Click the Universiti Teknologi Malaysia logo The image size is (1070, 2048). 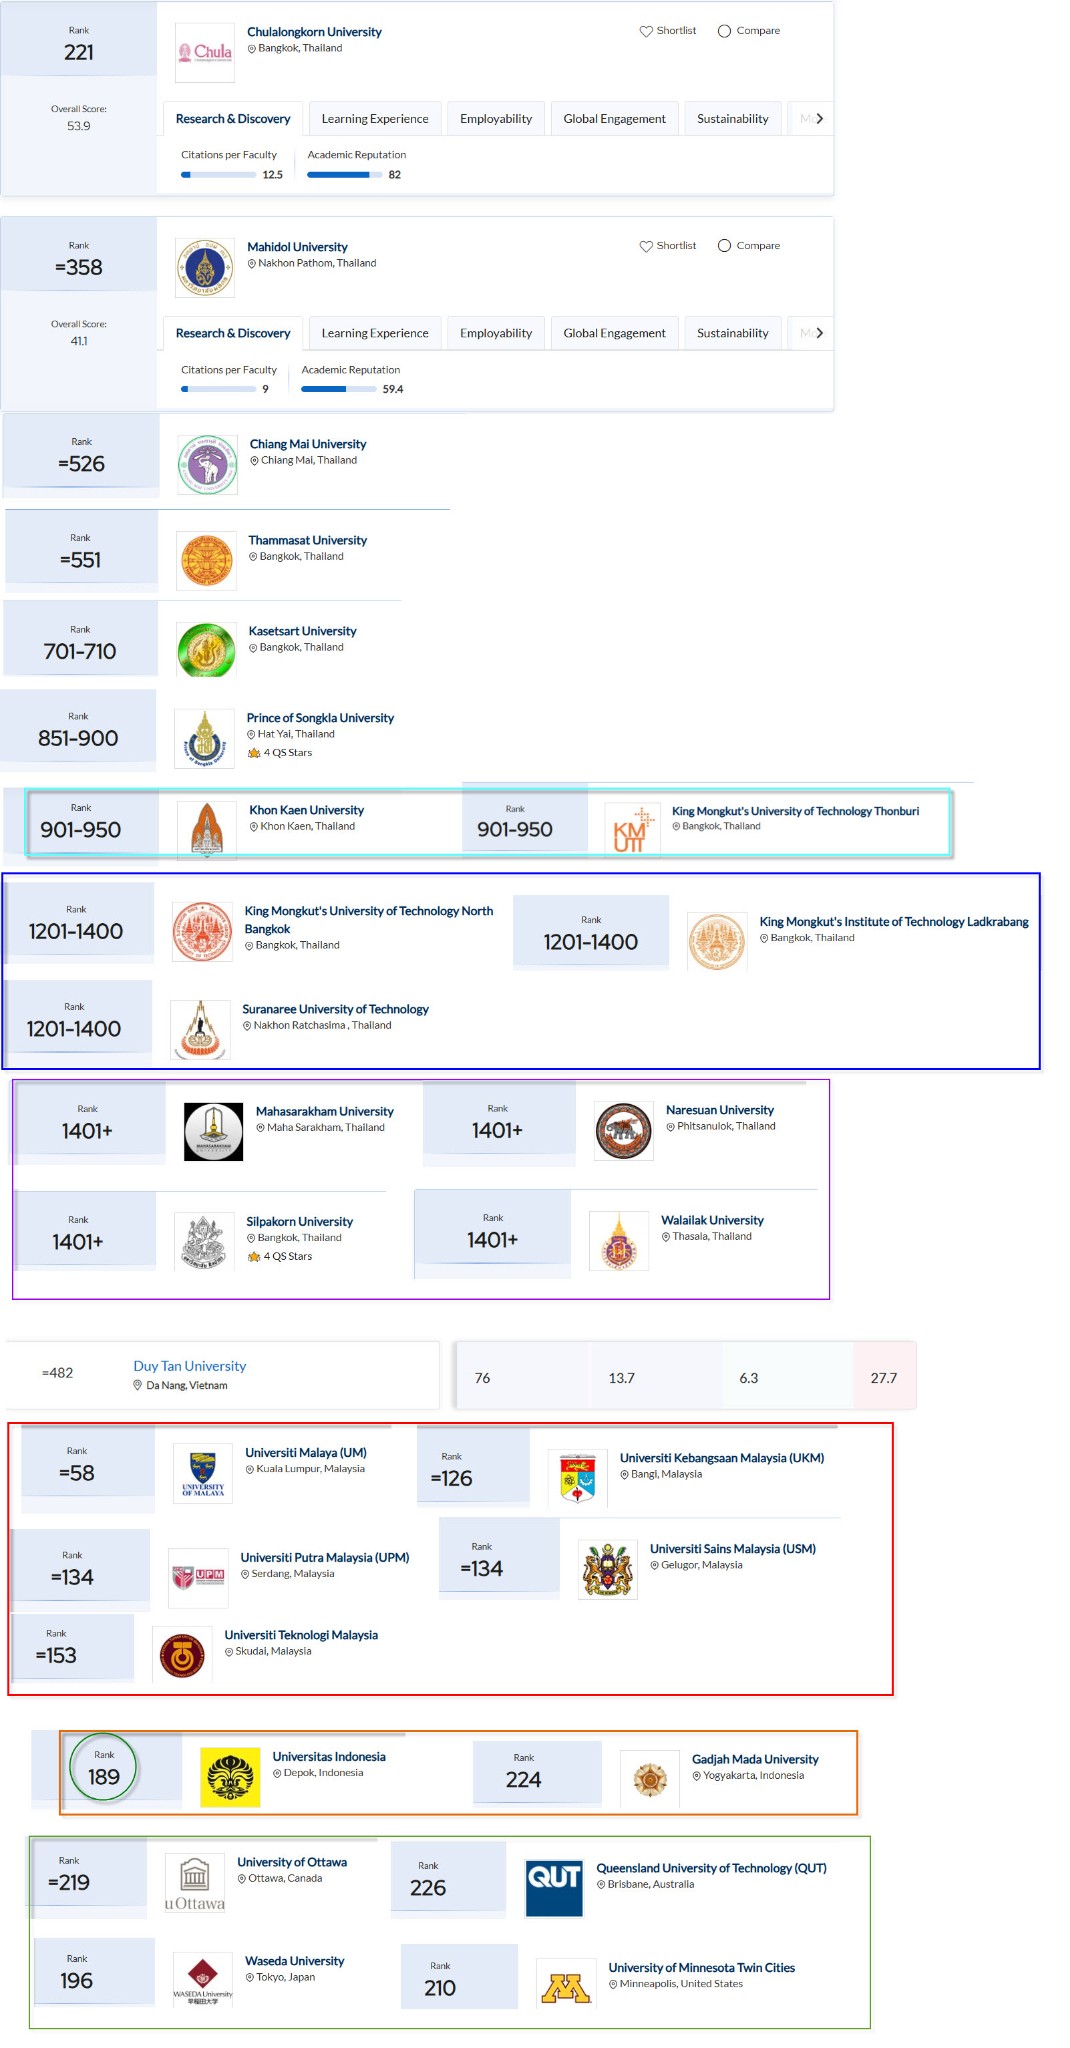182,1655
